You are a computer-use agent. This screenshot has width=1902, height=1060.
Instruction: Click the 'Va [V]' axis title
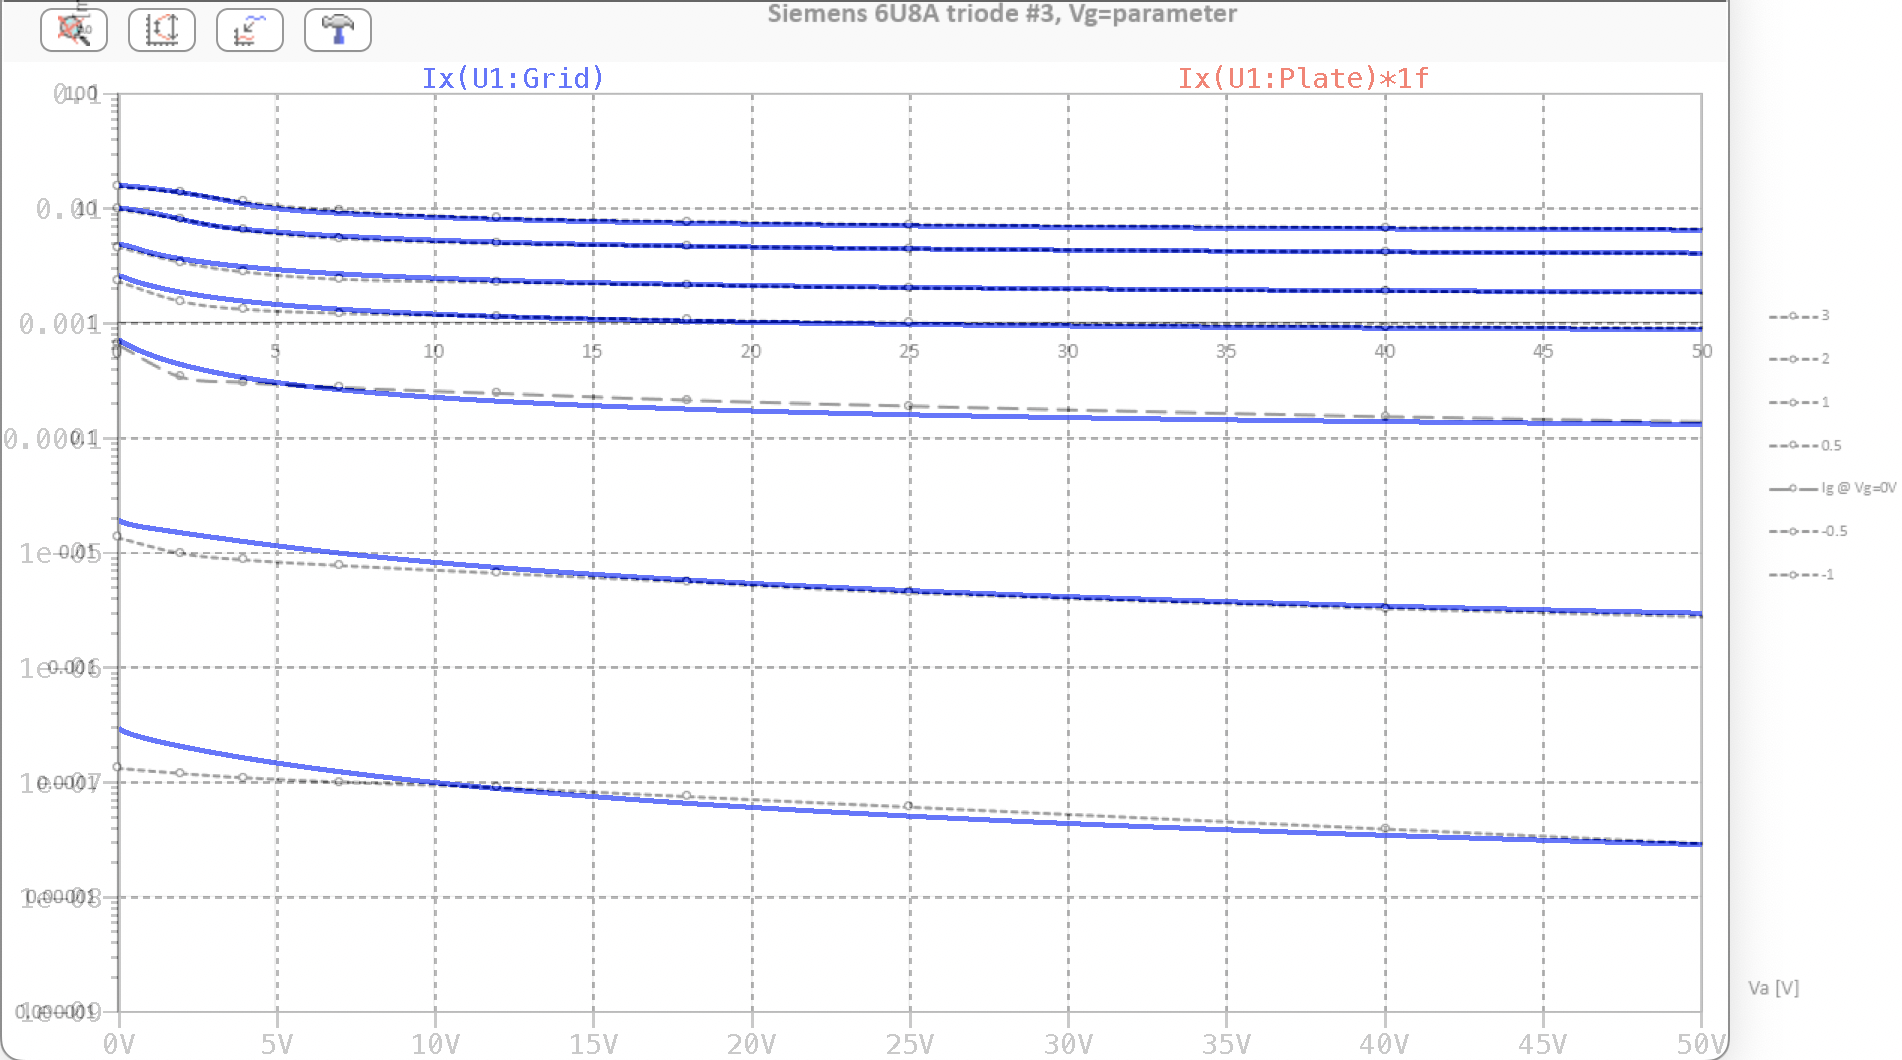[x=1773, y=988]
